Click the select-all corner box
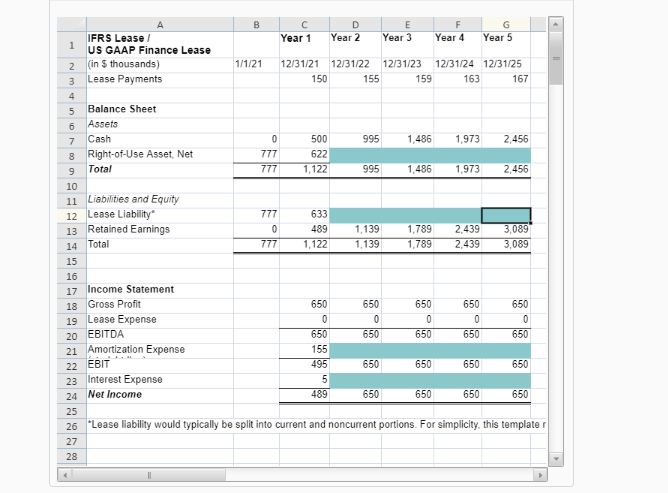 click(x=72, y=24)
